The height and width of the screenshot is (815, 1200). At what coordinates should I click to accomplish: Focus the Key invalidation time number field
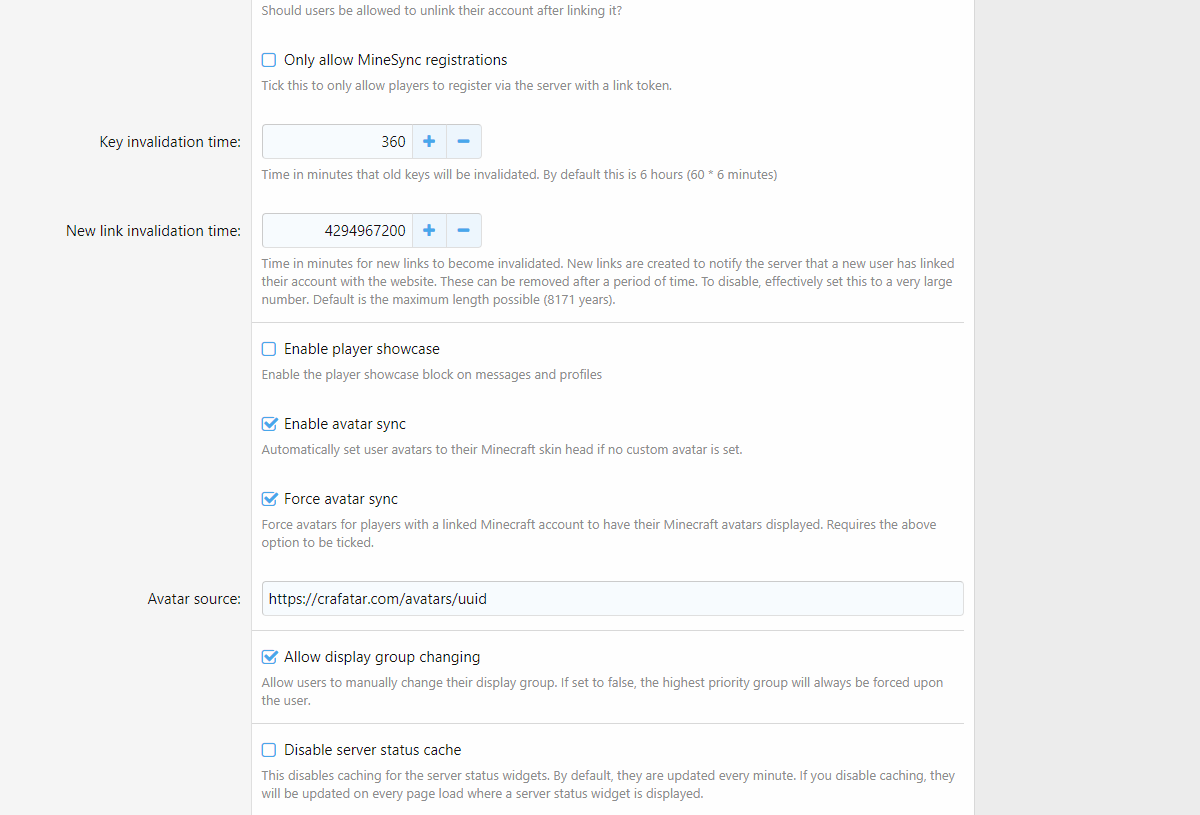pyautogui.click(x=337, y=142)
